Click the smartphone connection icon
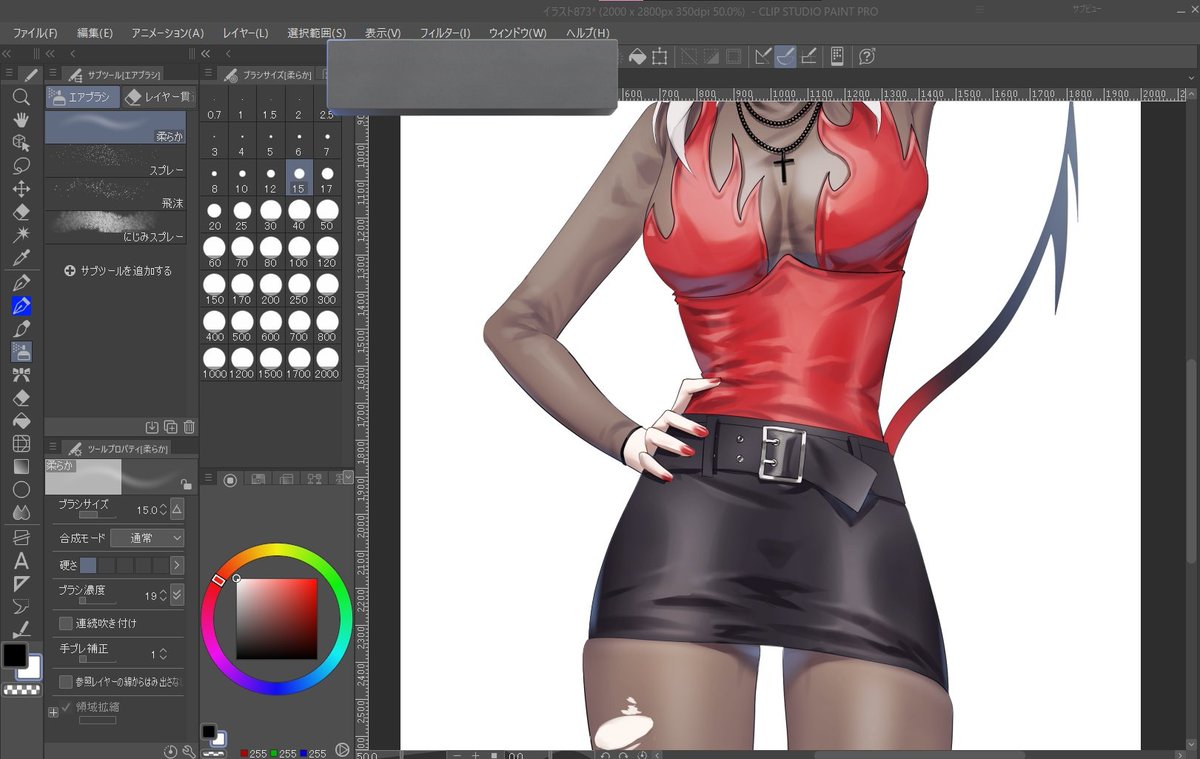 point(838,56)
